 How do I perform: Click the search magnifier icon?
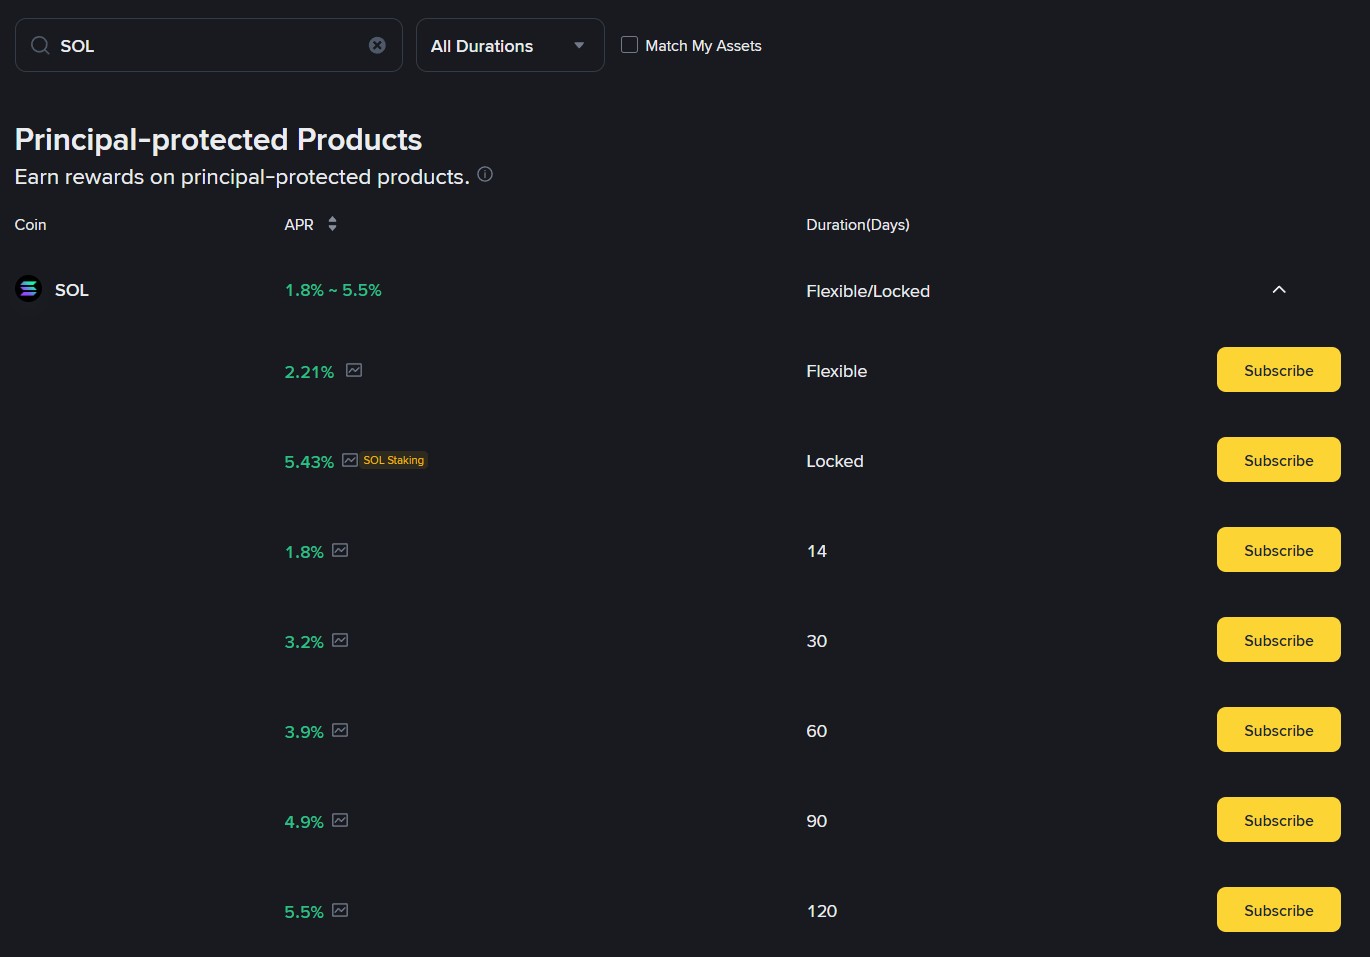click(40, 45)
